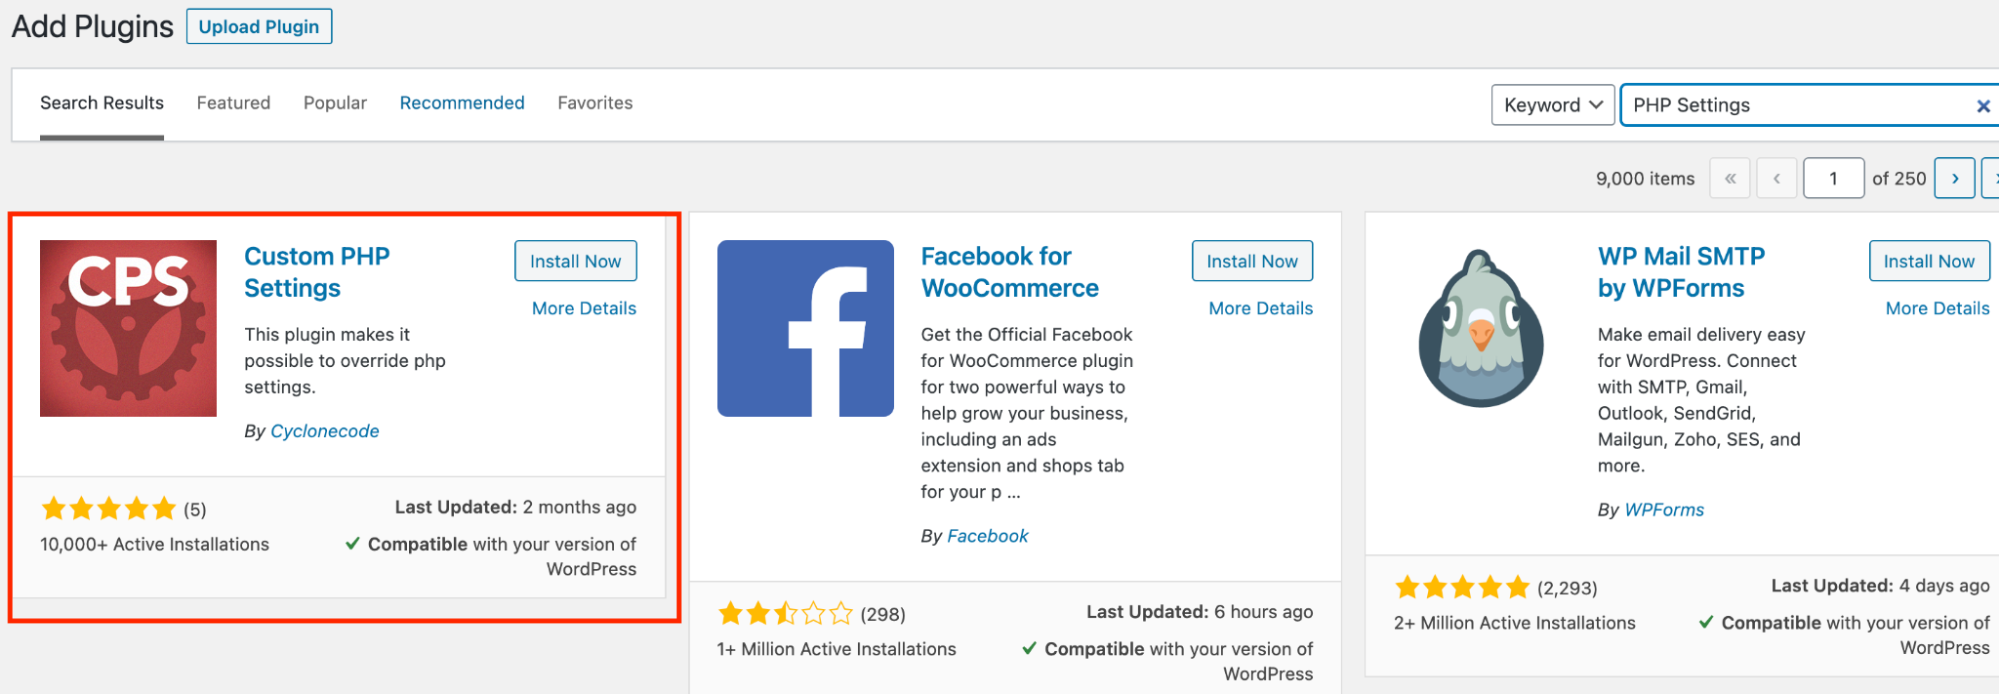1999x694 pixels.
Task: Click the WP Mail SMTP pigeon icon
Action: pyautogui.click(x=1481, y=328)
